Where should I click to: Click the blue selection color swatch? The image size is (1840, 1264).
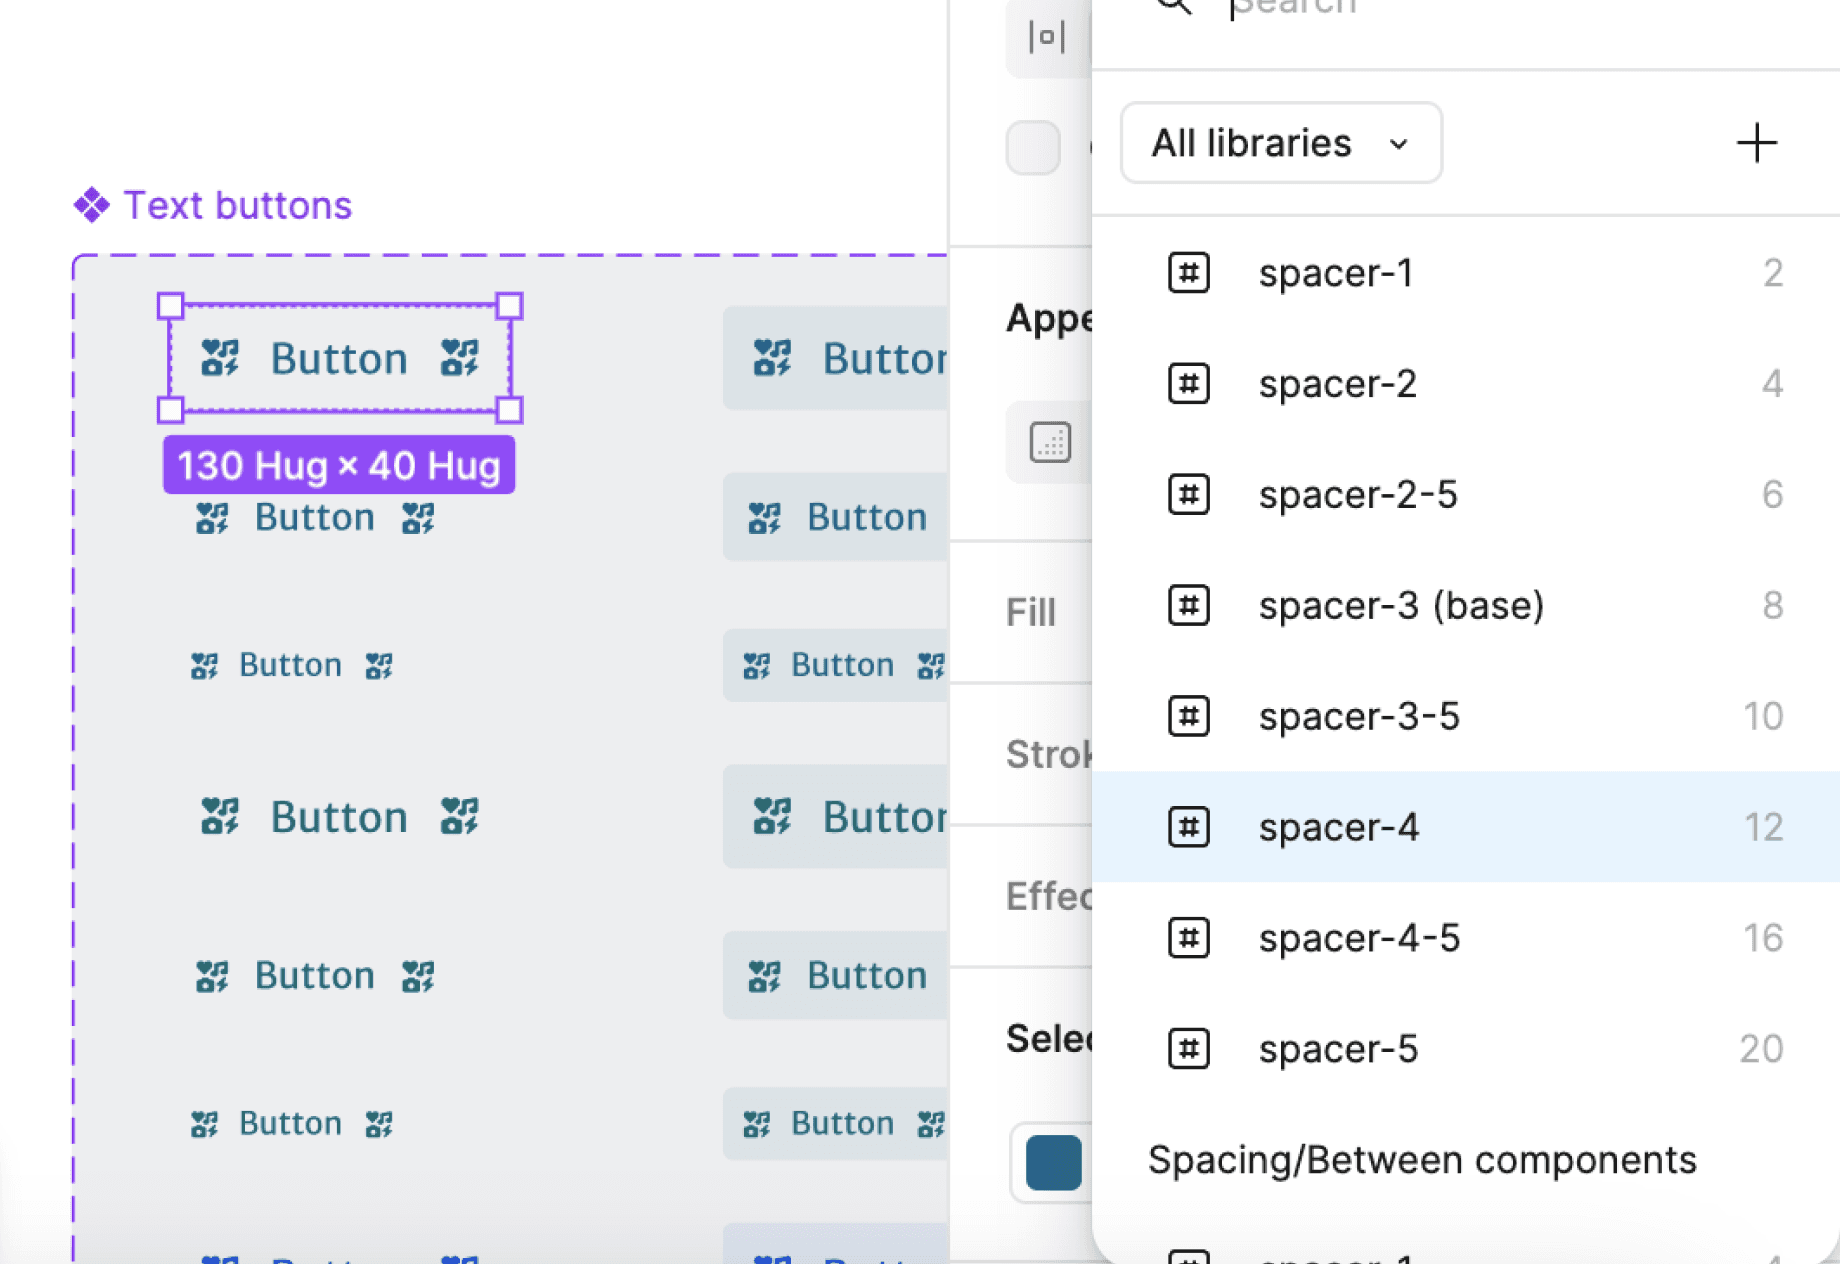coord(1053,1163)
